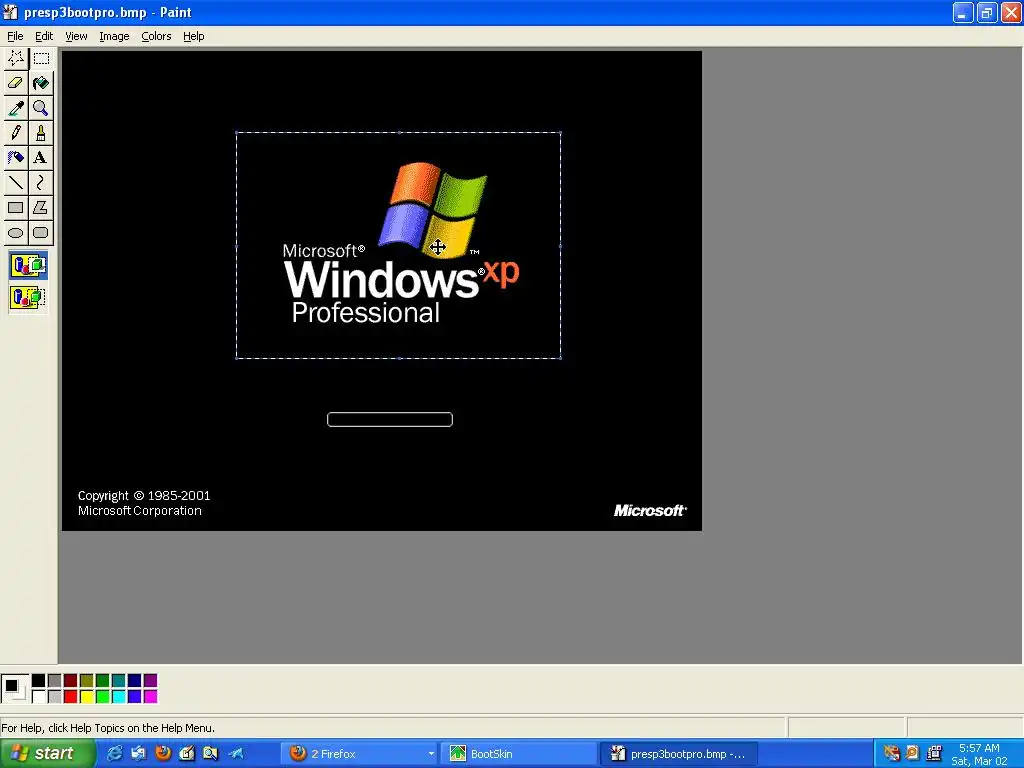
Task: Expand the Firefox taskbar group arrow
Action: (431, 754)
